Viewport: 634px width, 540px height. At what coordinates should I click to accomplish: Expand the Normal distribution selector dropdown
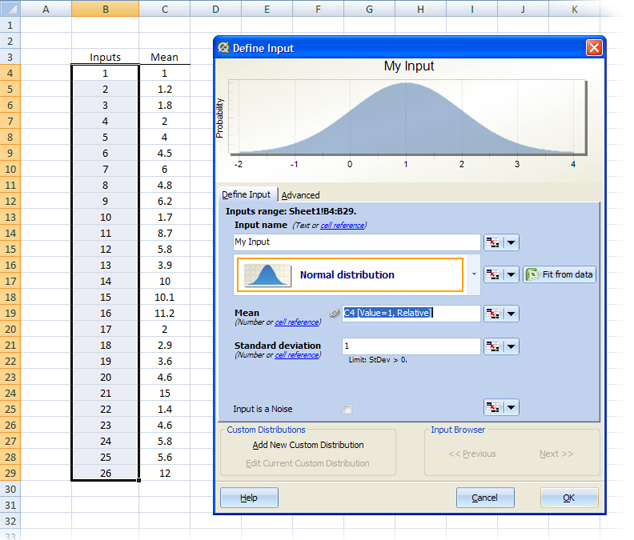tap(472, 274)
